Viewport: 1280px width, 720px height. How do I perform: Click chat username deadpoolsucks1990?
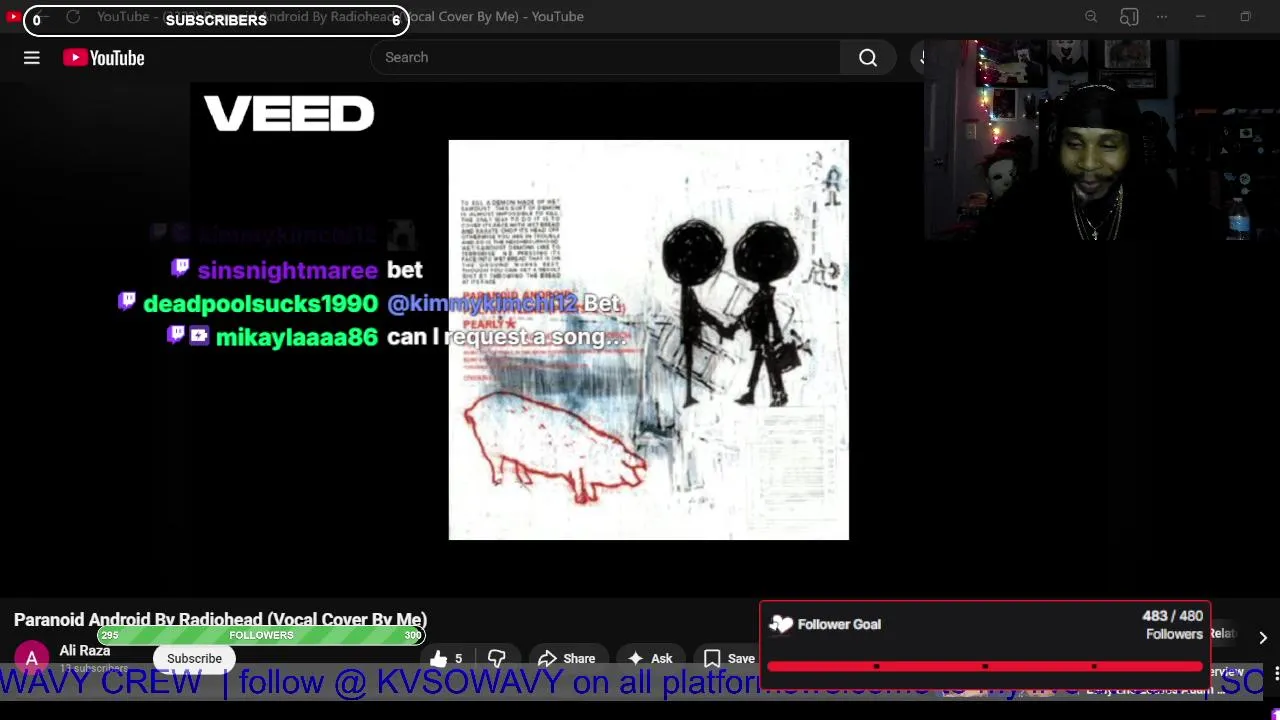pyautogui.click(x=261, y=304)
